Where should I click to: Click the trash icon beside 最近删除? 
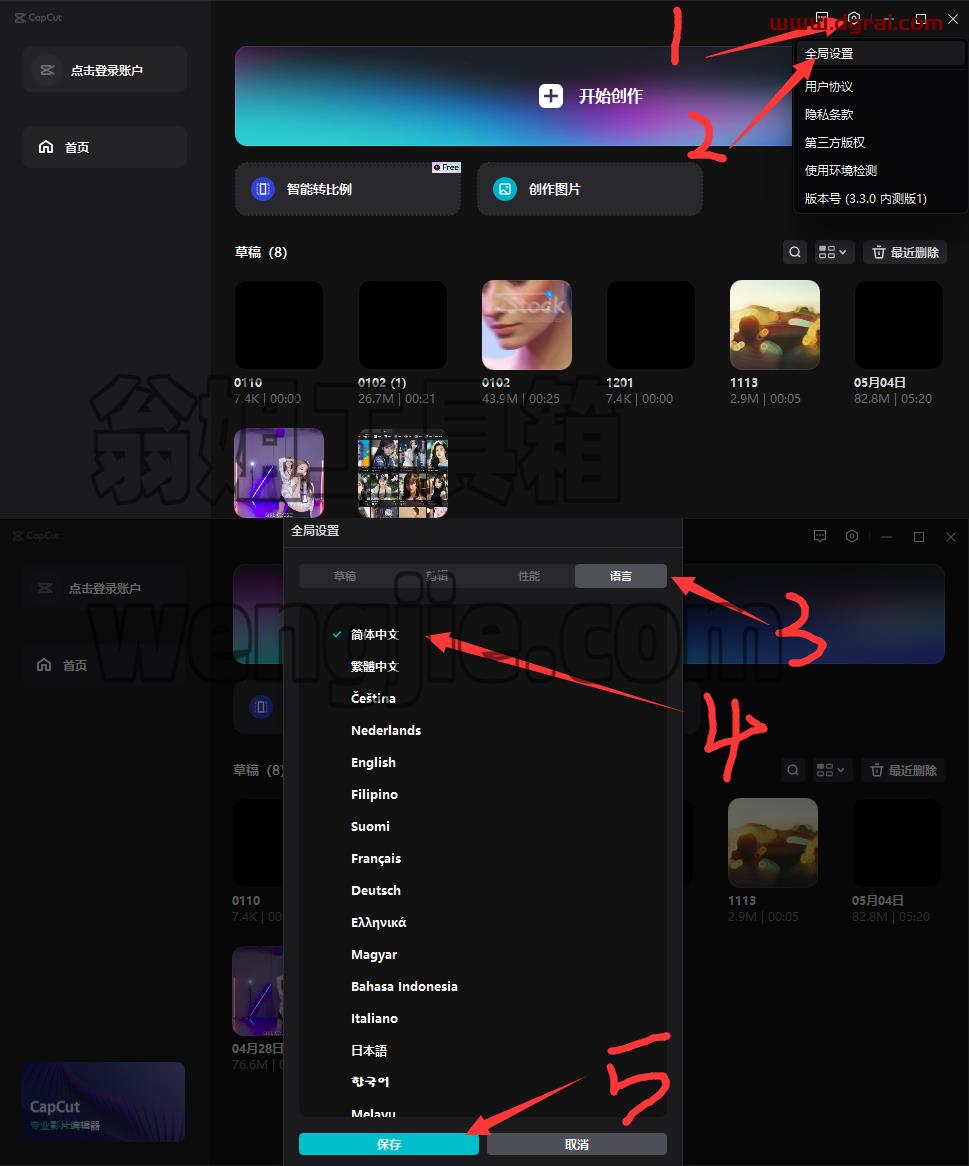point(878,252)
